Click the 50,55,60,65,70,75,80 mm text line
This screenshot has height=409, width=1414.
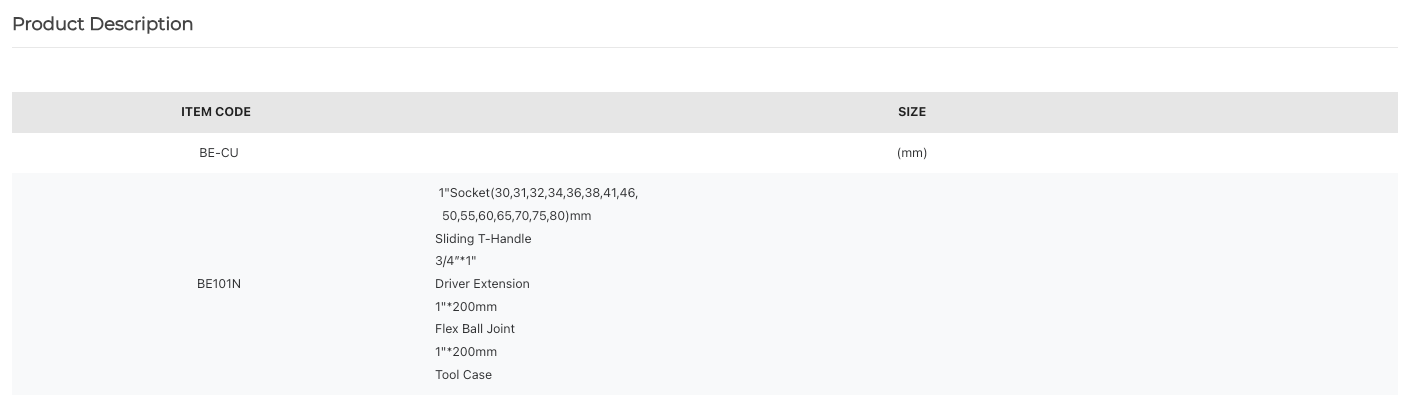coord(517,216)
